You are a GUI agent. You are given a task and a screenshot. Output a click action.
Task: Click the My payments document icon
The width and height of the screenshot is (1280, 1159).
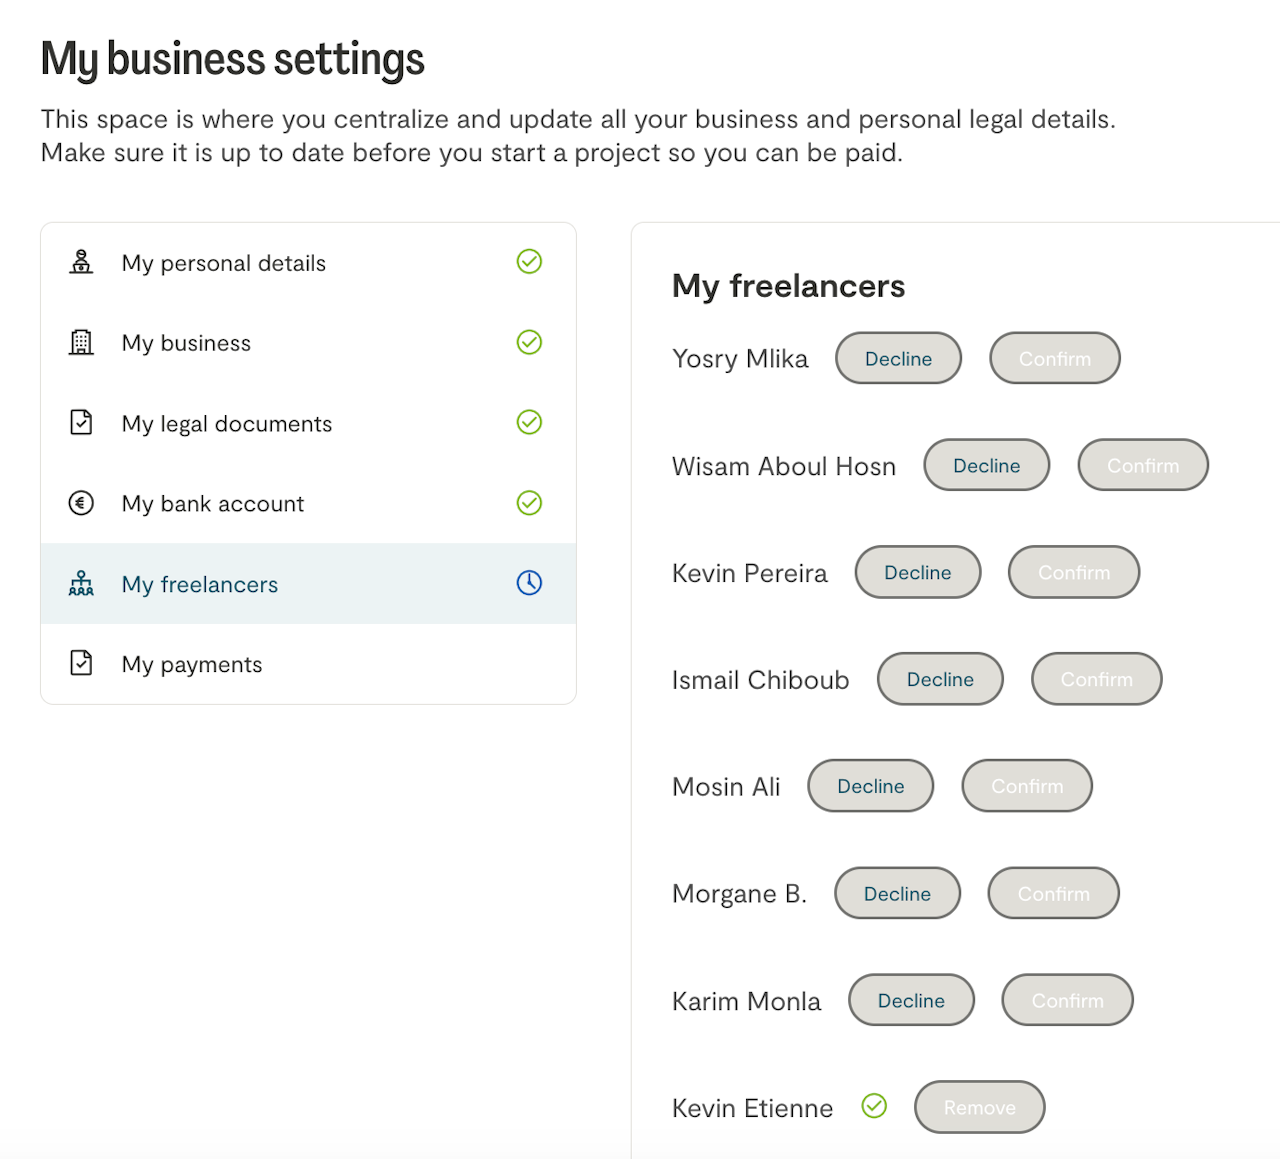click(81, 663)
